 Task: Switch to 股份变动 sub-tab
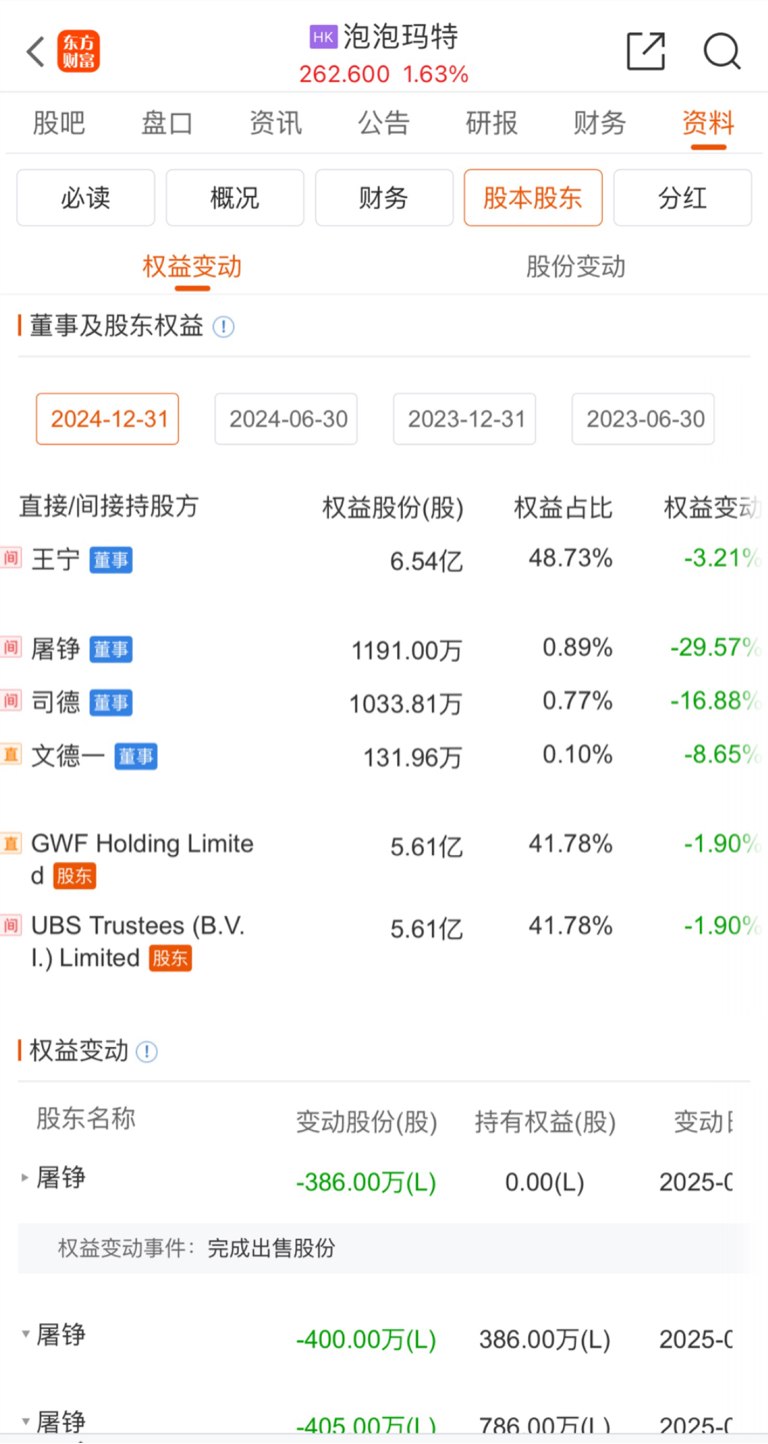576,267
